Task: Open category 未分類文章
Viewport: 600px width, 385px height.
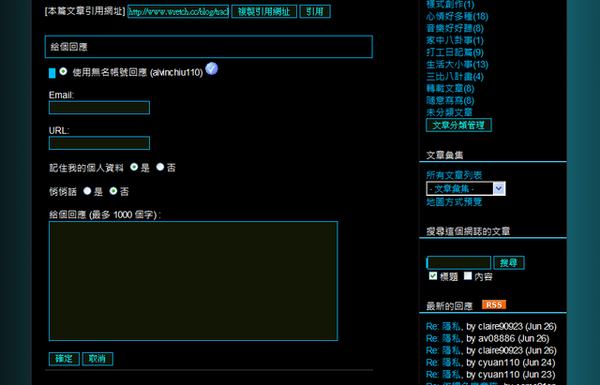Action: [x=450, y=112]
